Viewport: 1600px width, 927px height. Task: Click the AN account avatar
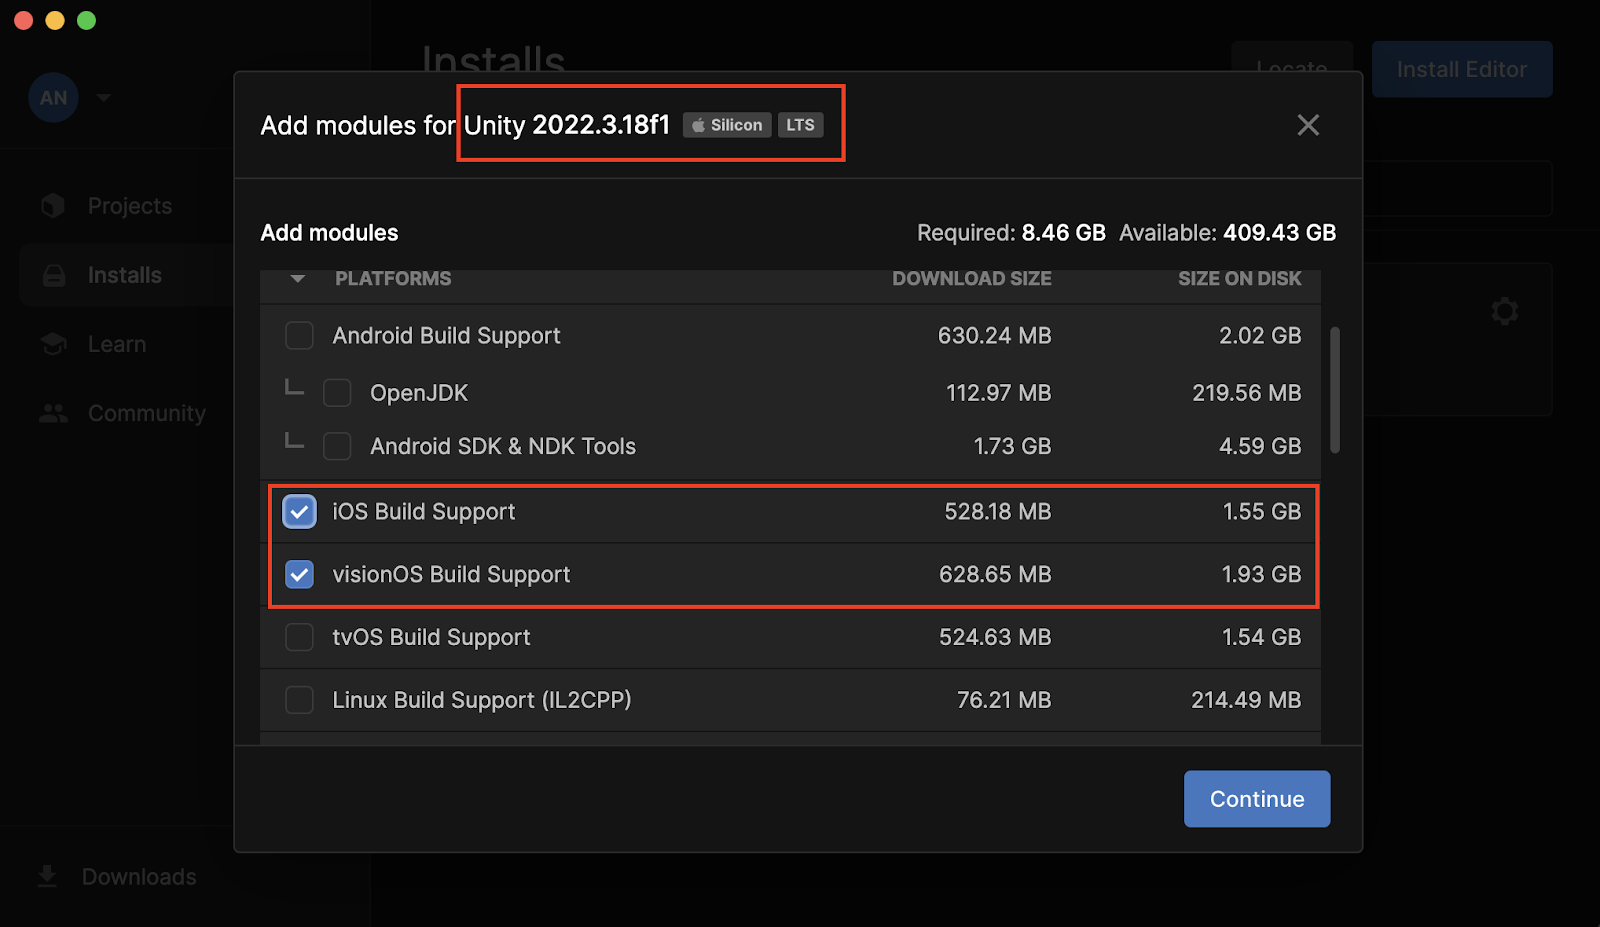pyautogui.click(x=54, y=98)
